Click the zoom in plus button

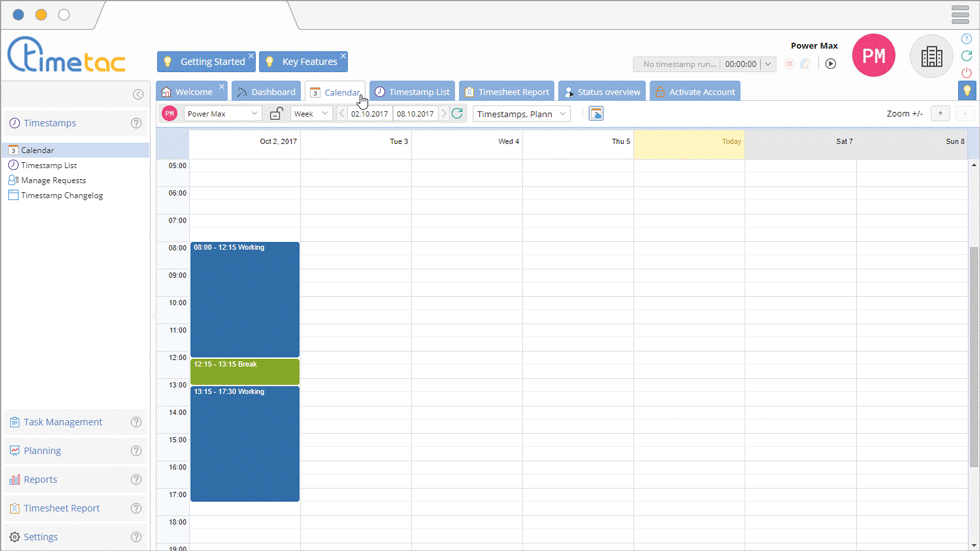(940, 114)
